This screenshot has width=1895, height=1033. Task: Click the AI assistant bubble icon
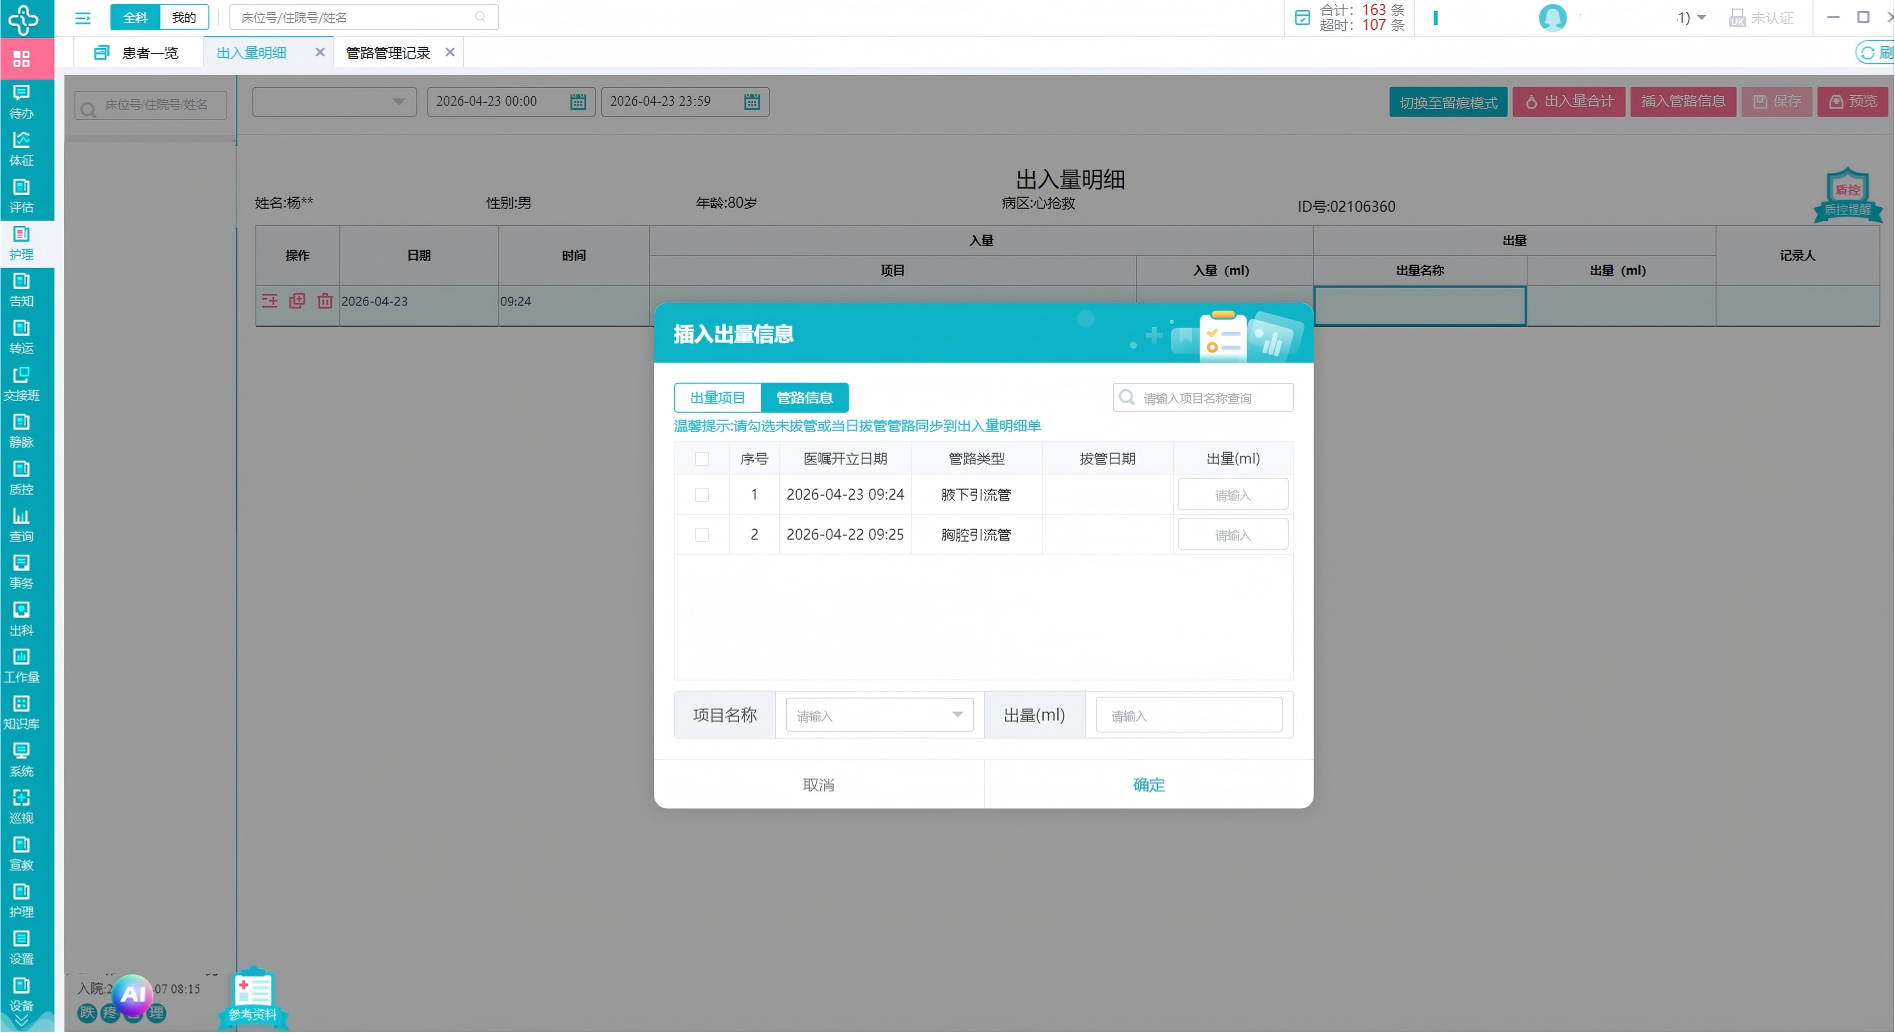tap(133, 995)
